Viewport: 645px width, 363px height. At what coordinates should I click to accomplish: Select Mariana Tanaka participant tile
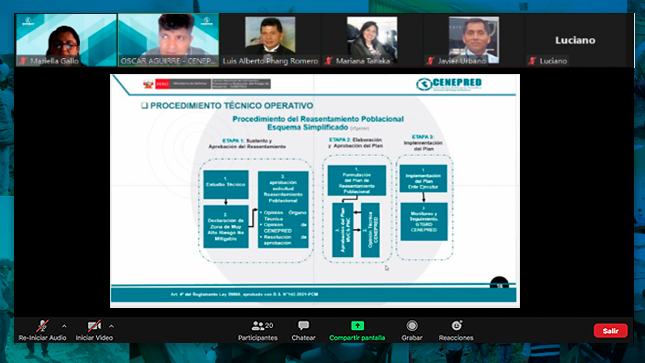pos(372,40)
